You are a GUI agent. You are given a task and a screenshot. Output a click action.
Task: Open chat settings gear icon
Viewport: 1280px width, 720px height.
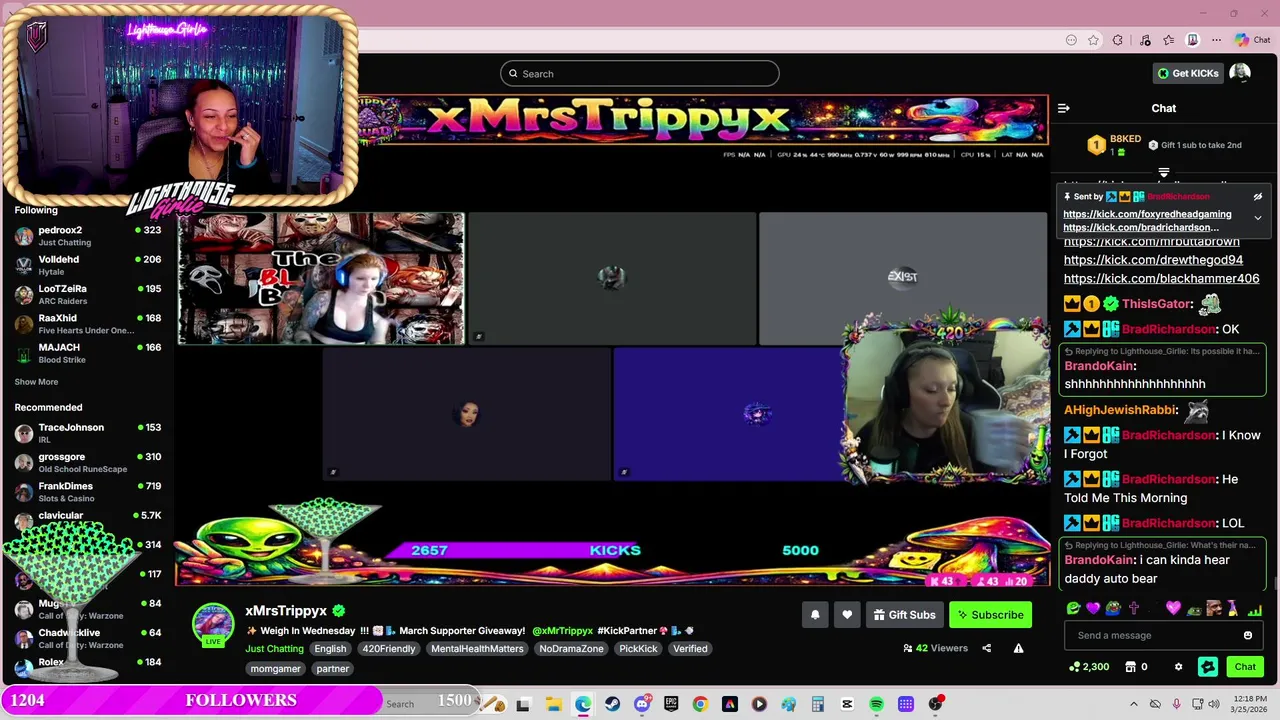1178,667
